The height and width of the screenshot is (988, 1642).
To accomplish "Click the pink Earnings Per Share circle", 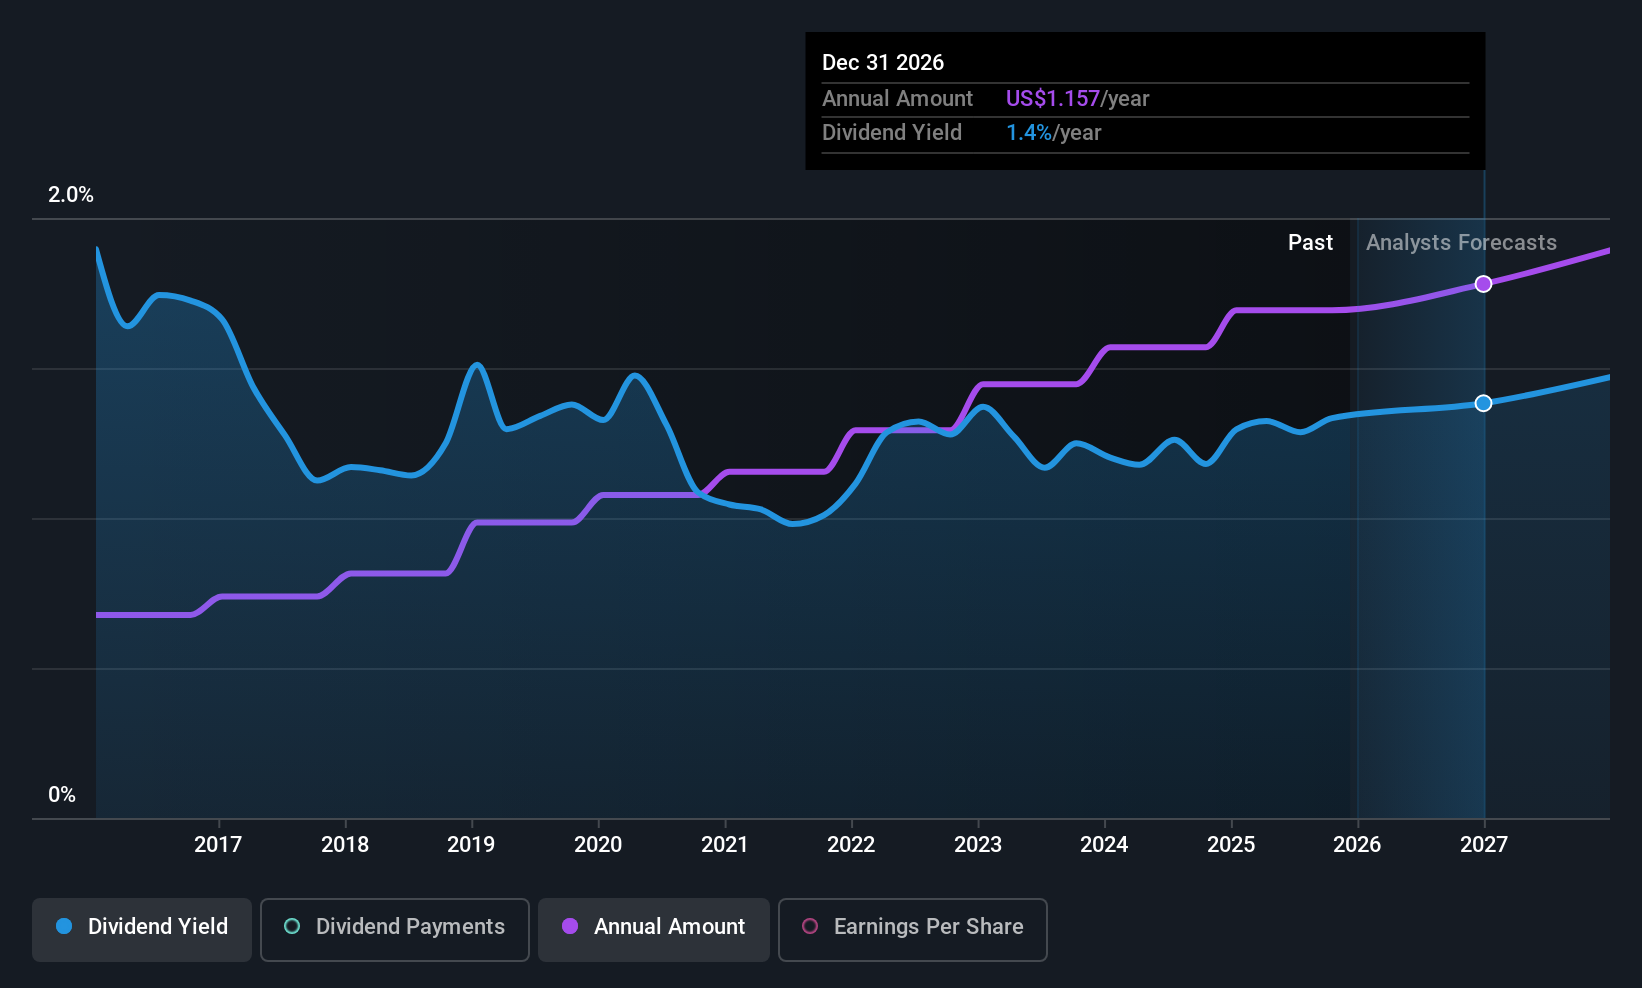I will coord(810,927).
